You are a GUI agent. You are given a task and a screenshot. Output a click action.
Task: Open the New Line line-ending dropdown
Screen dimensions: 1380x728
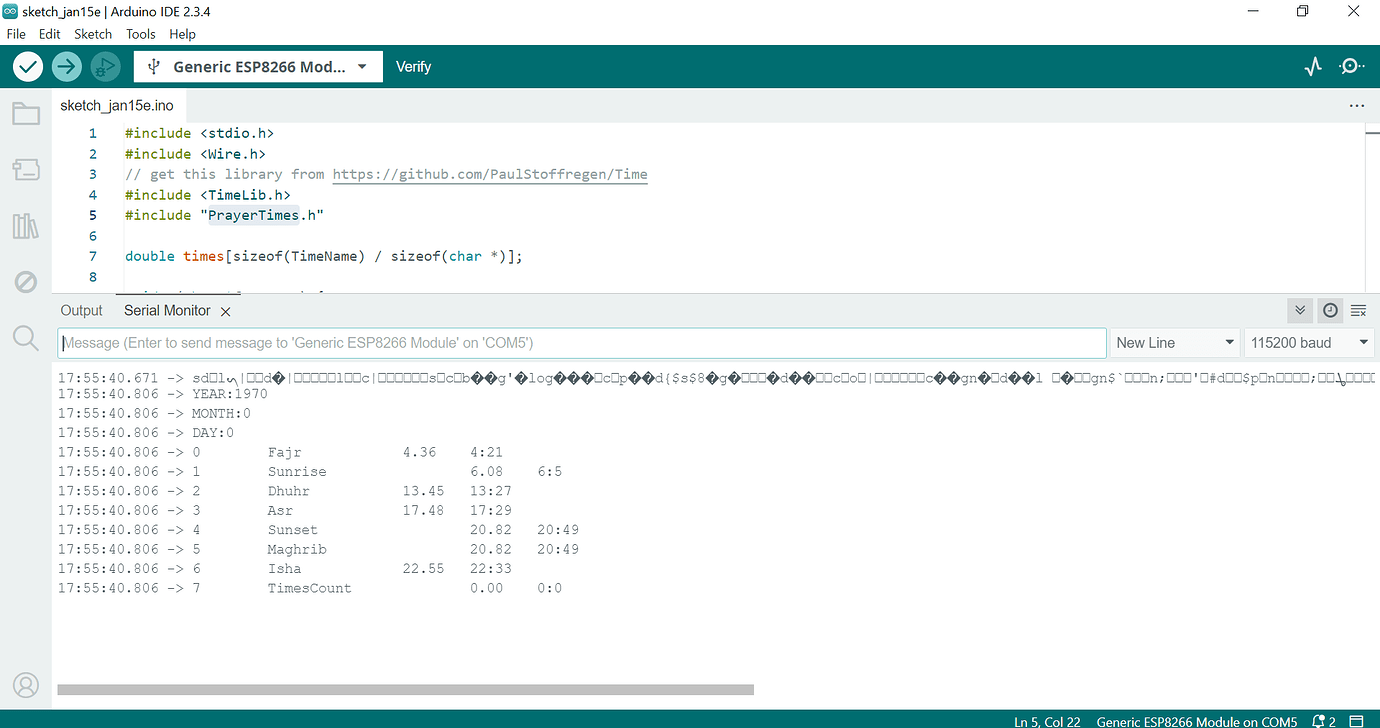[x=1175, y=342]
